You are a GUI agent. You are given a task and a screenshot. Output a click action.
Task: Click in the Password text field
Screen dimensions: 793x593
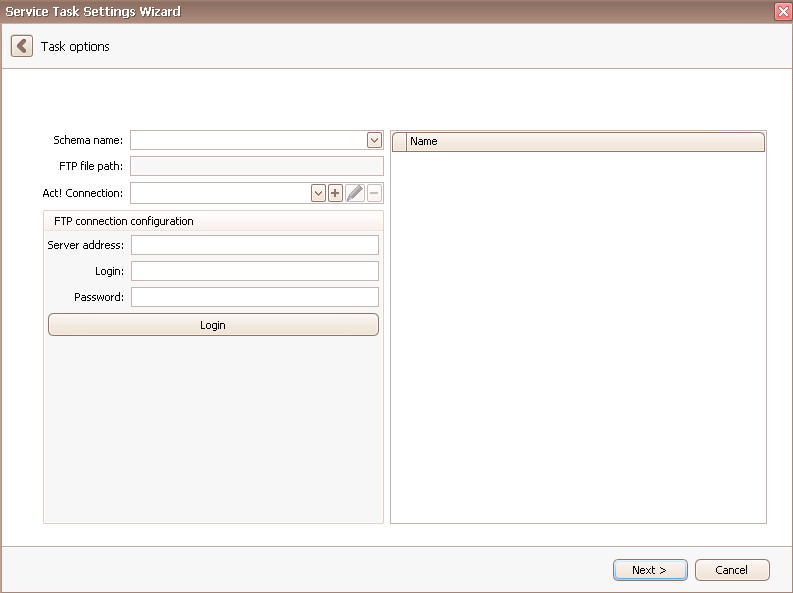(255, 297)
